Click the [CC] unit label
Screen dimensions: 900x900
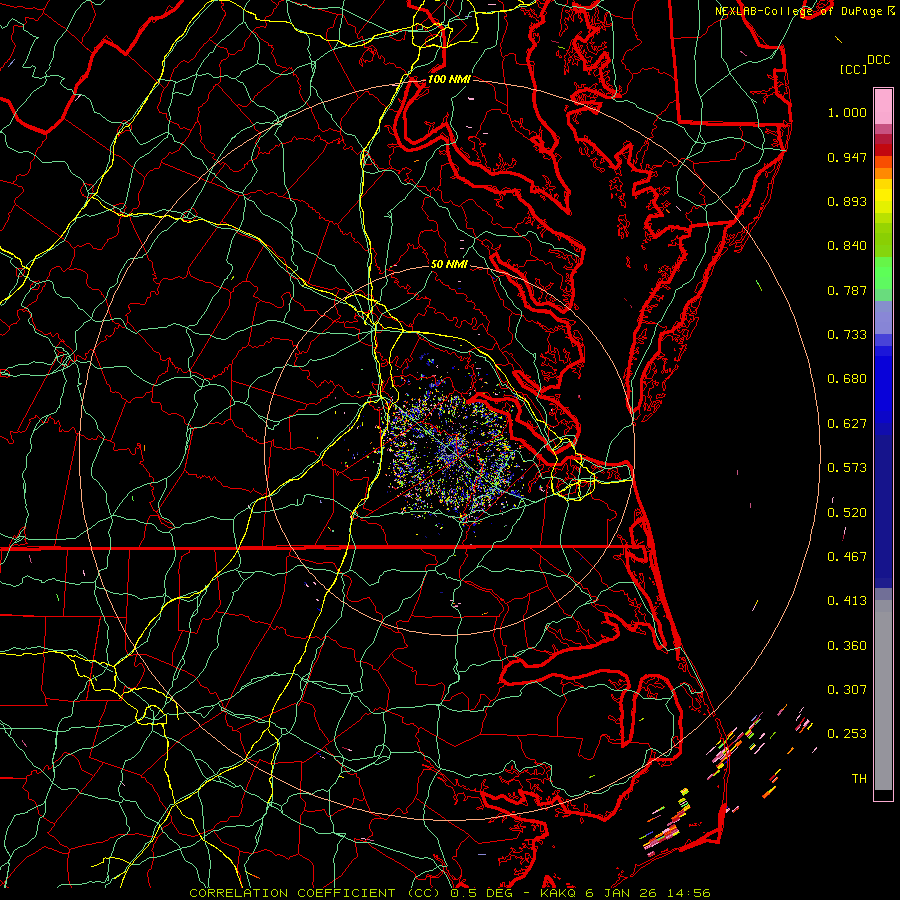click(853, 69)
